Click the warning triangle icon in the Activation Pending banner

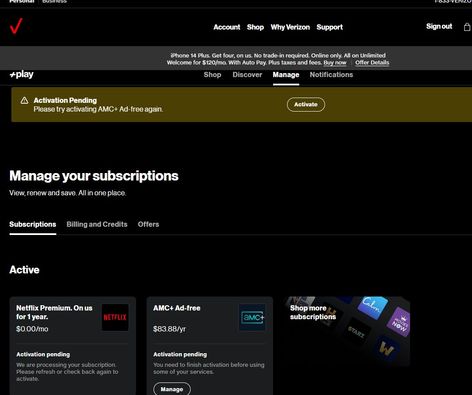[24, 101]
